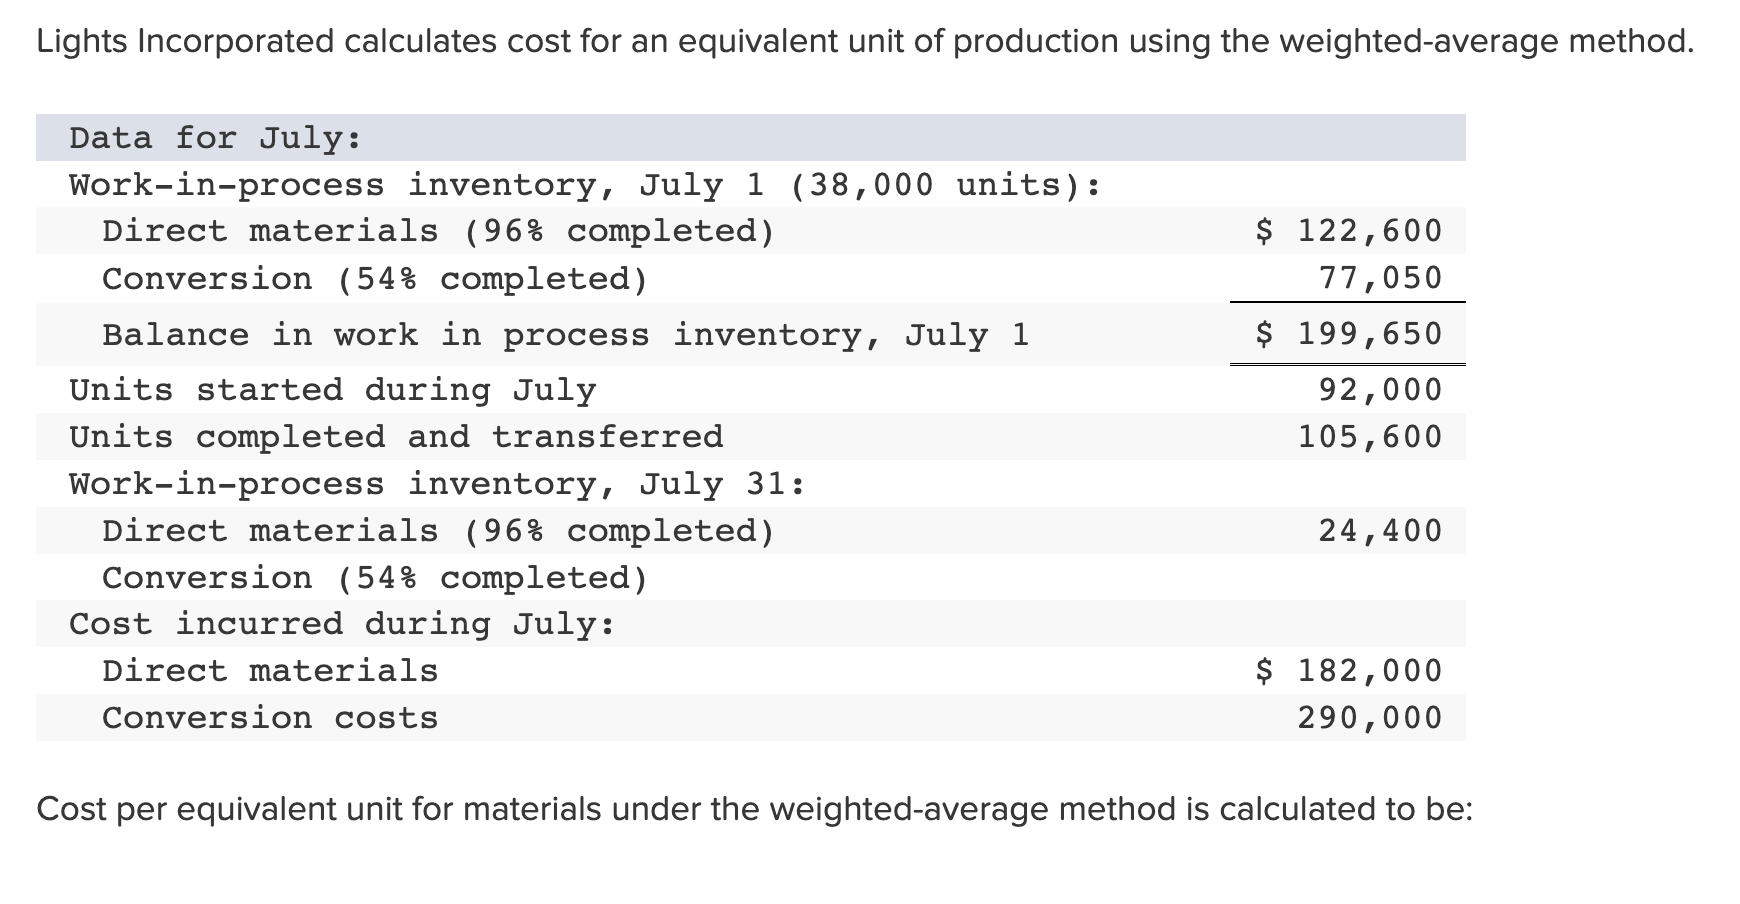Click 'Work-in-process inventory, July 1 (38,000 units):' label
Image resolution: width=1740 pixels, height=904 pixels.
(585, 185)
